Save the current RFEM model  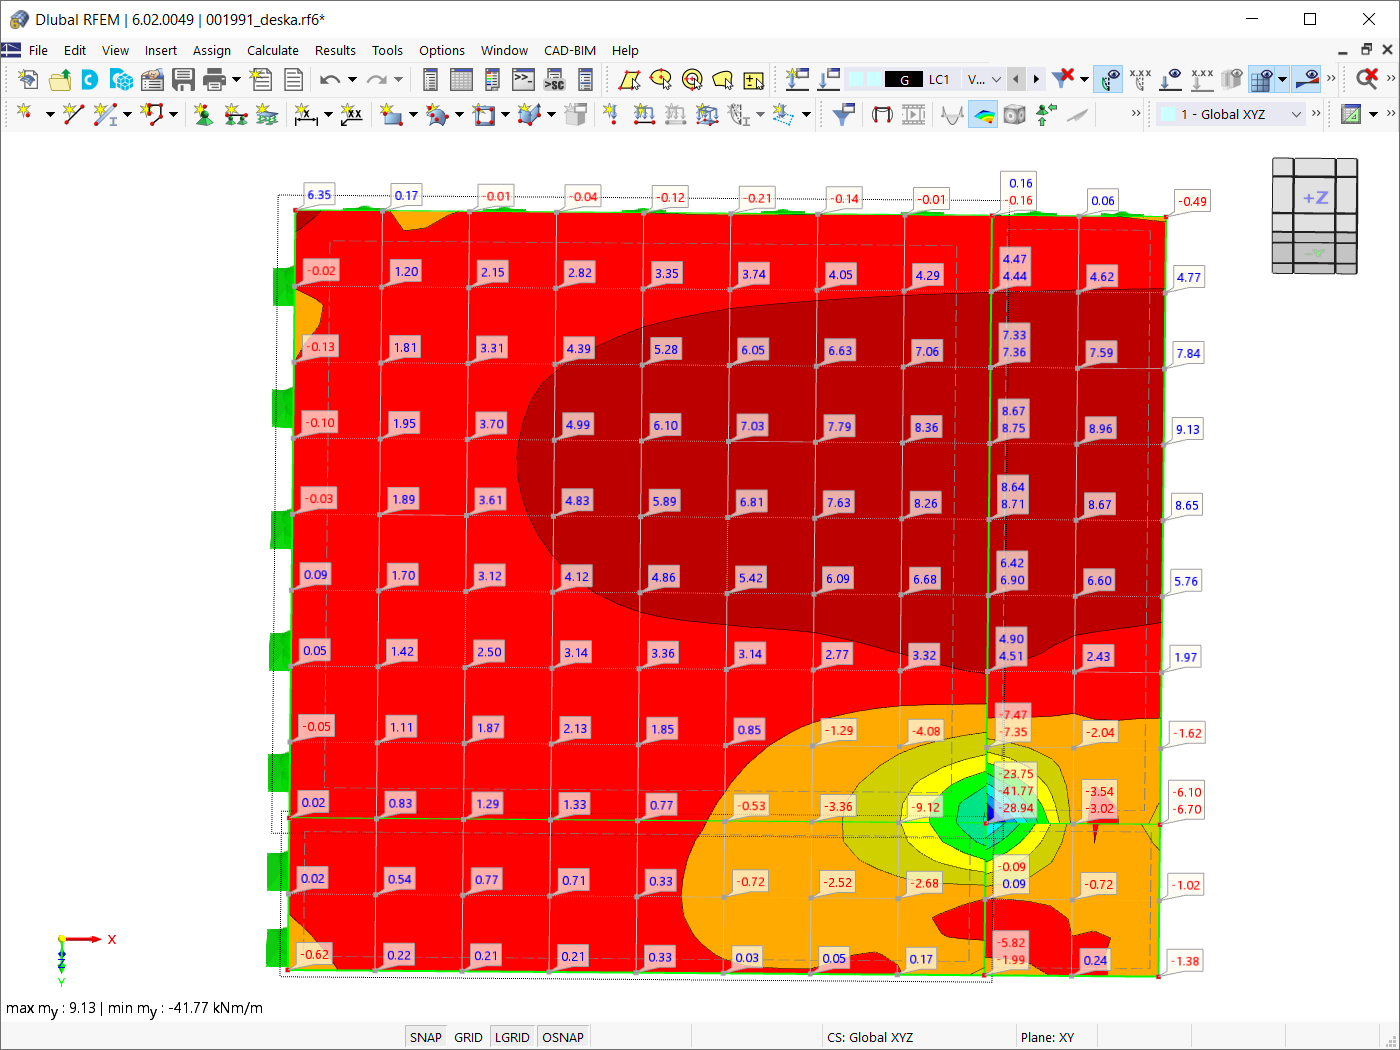coord(184,78)
